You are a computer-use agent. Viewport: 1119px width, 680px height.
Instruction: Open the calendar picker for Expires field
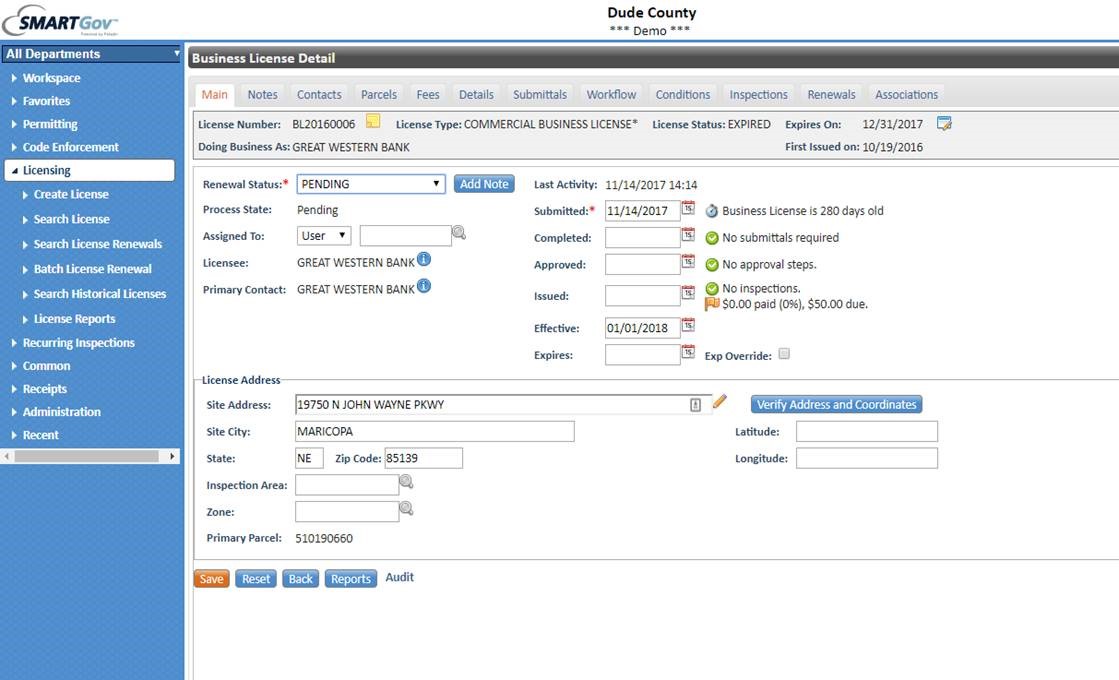point(688,353)
